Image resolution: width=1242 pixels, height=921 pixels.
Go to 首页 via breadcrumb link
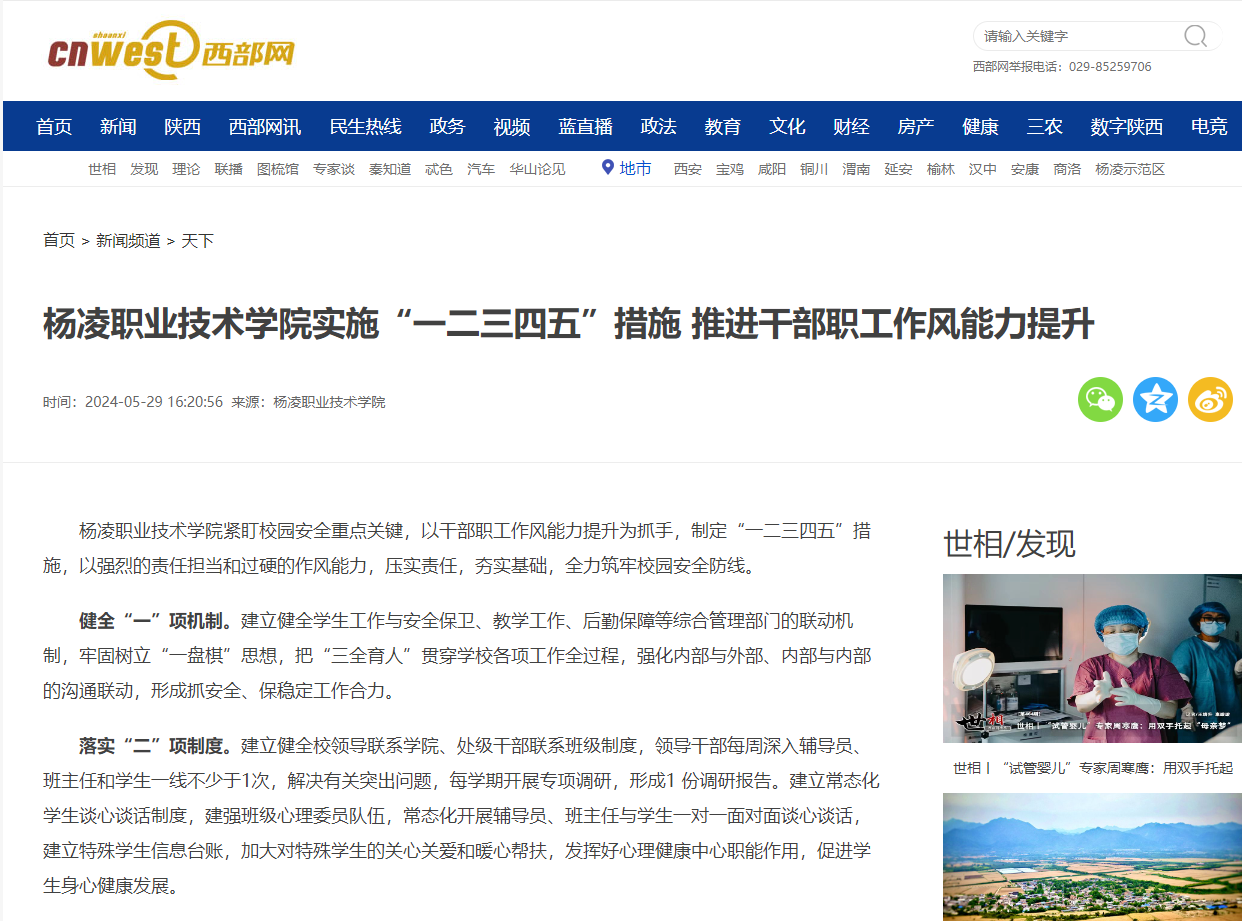(x=59, y=241)
